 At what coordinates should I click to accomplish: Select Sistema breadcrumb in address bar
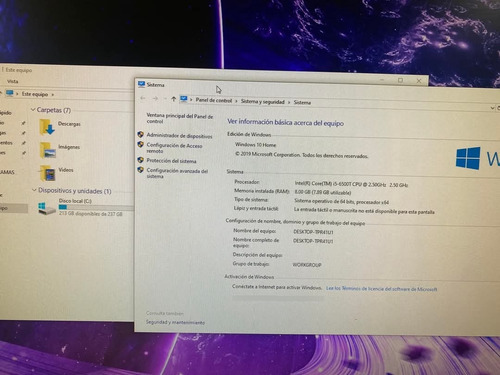302,102
